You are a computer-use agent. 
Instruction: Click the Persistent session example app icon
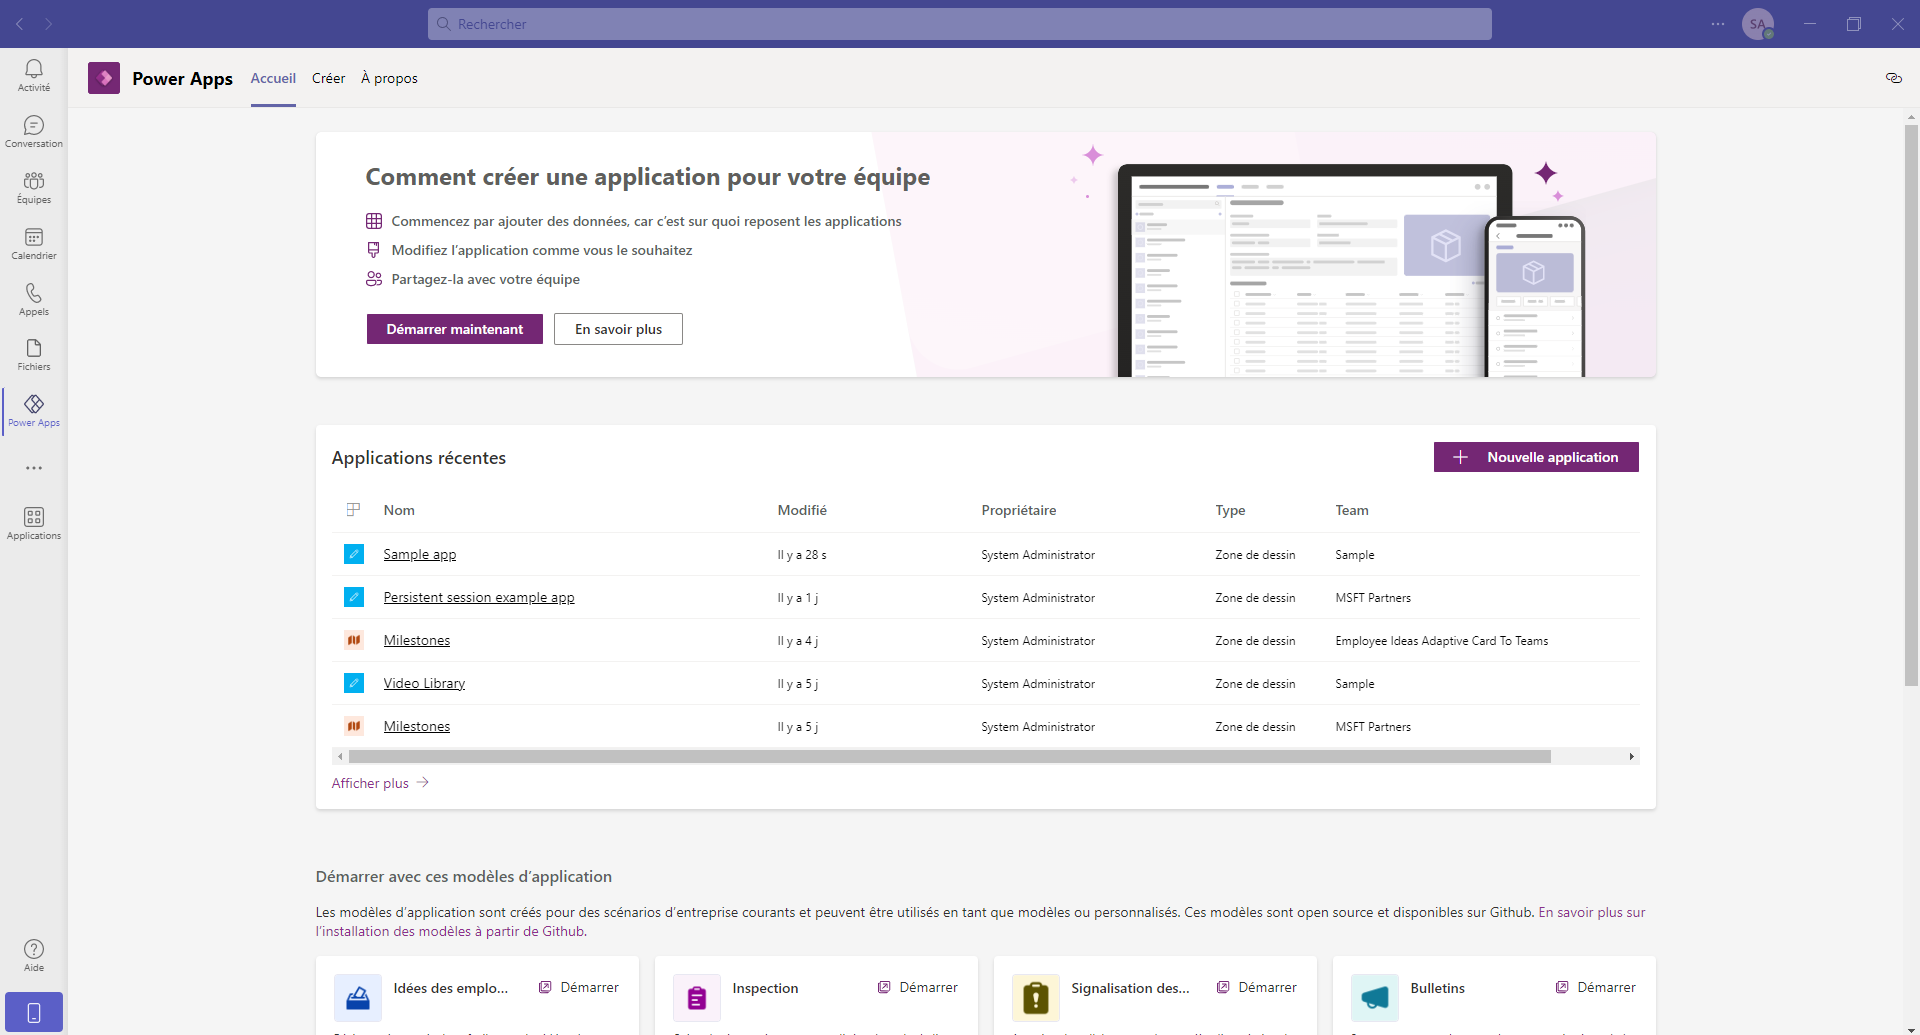[x=354, y=597]
